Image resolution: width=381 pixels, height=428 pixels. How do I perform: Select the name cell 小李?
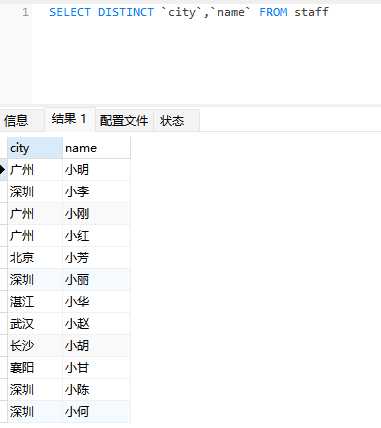[x=96, y=192]
